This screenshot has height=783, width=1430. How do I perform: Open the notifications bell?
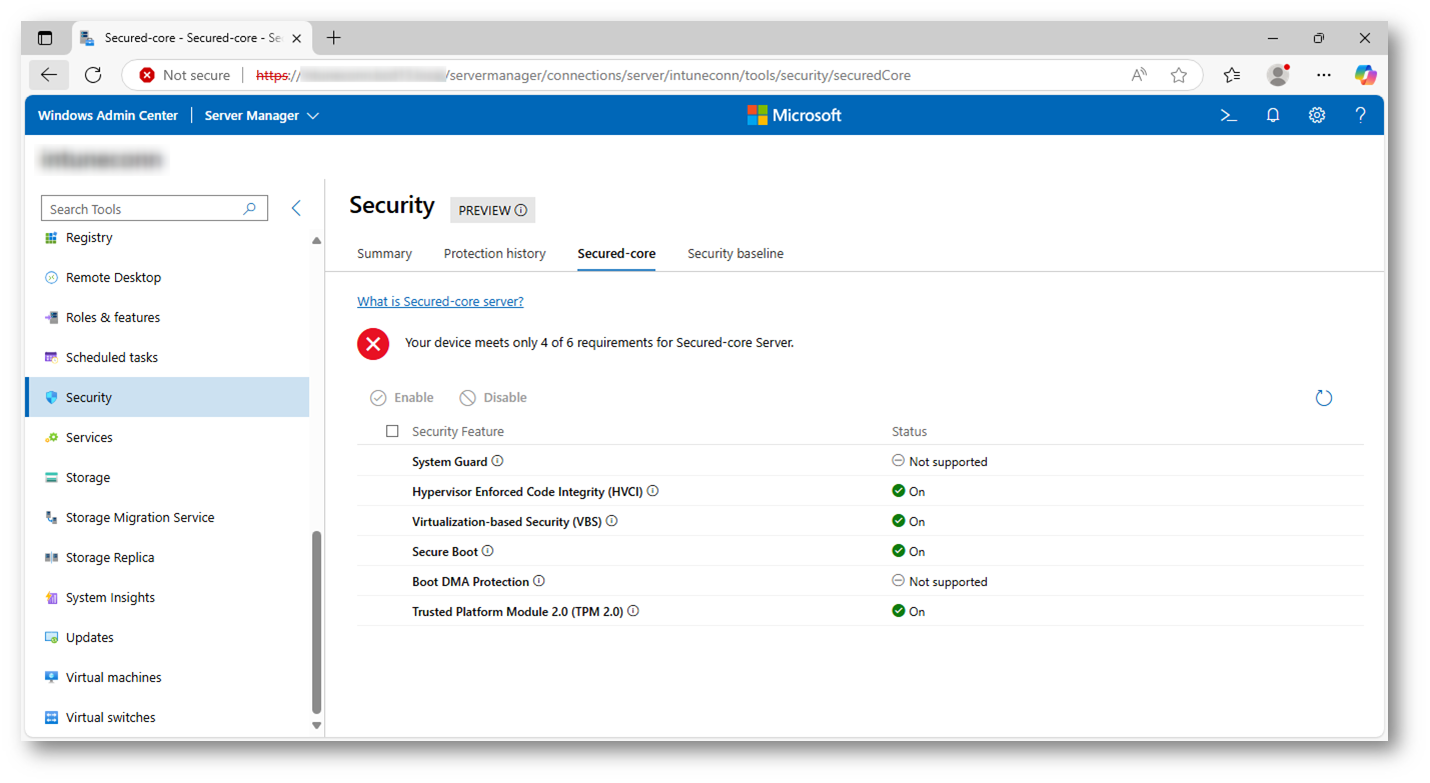tap(1273, 115)
